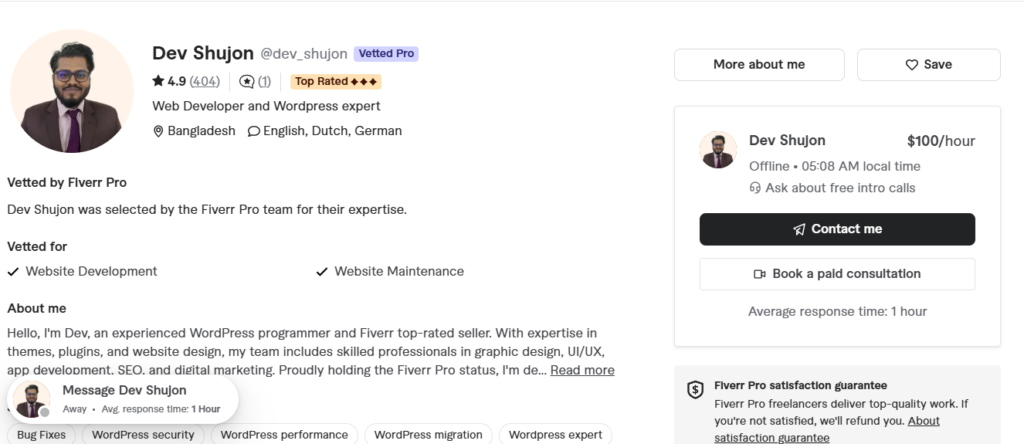Click the shield dollar satisfaction guarantee icon

[x=696, y=390]
